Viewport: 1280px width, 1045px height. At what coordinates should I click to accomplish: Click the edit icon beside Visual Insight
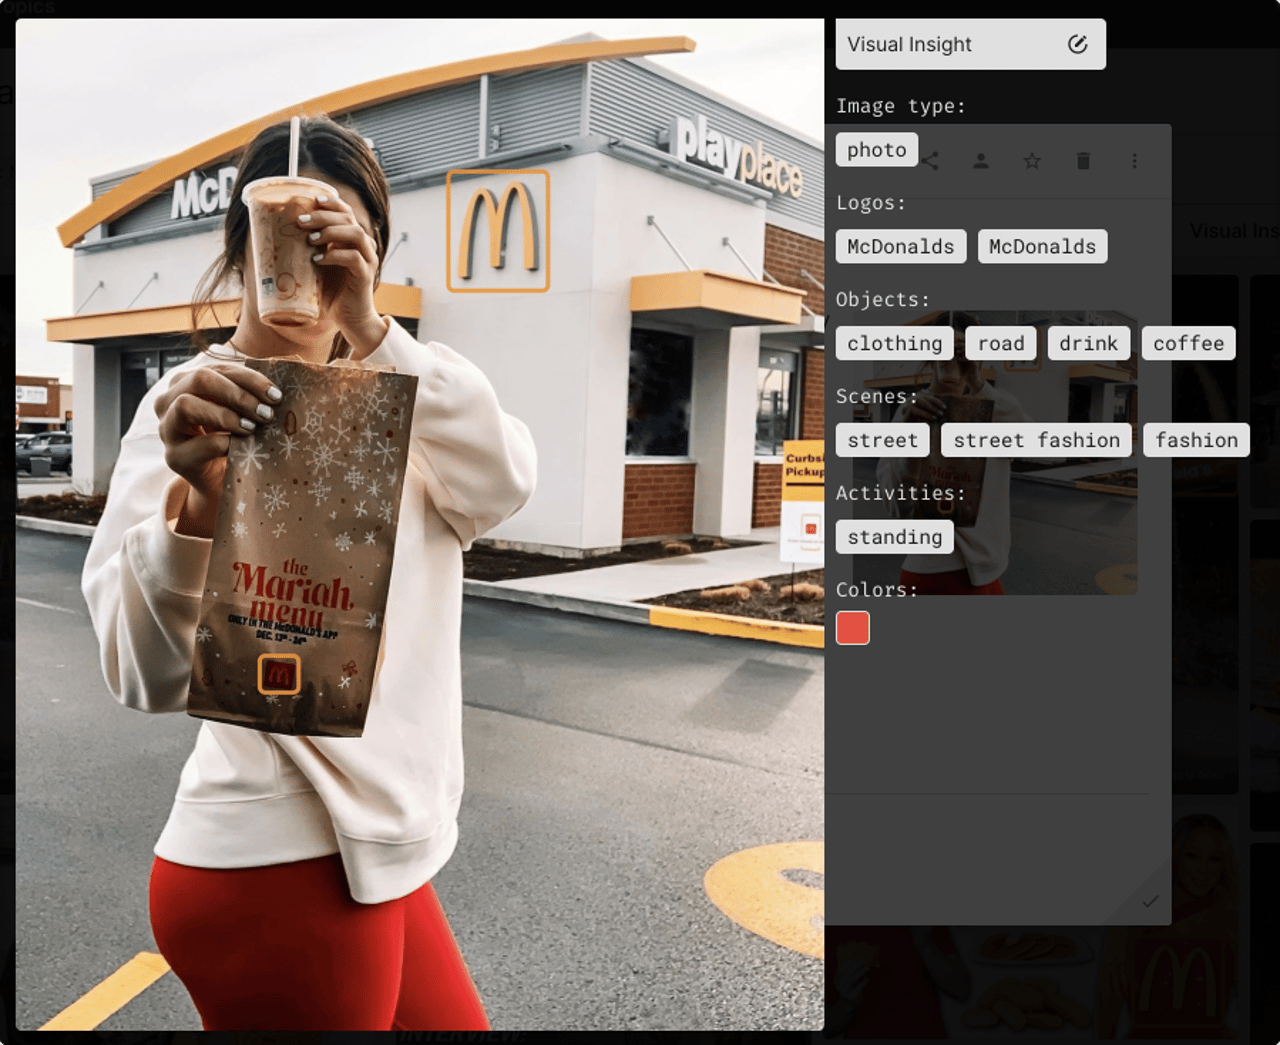click(1077, 44)
